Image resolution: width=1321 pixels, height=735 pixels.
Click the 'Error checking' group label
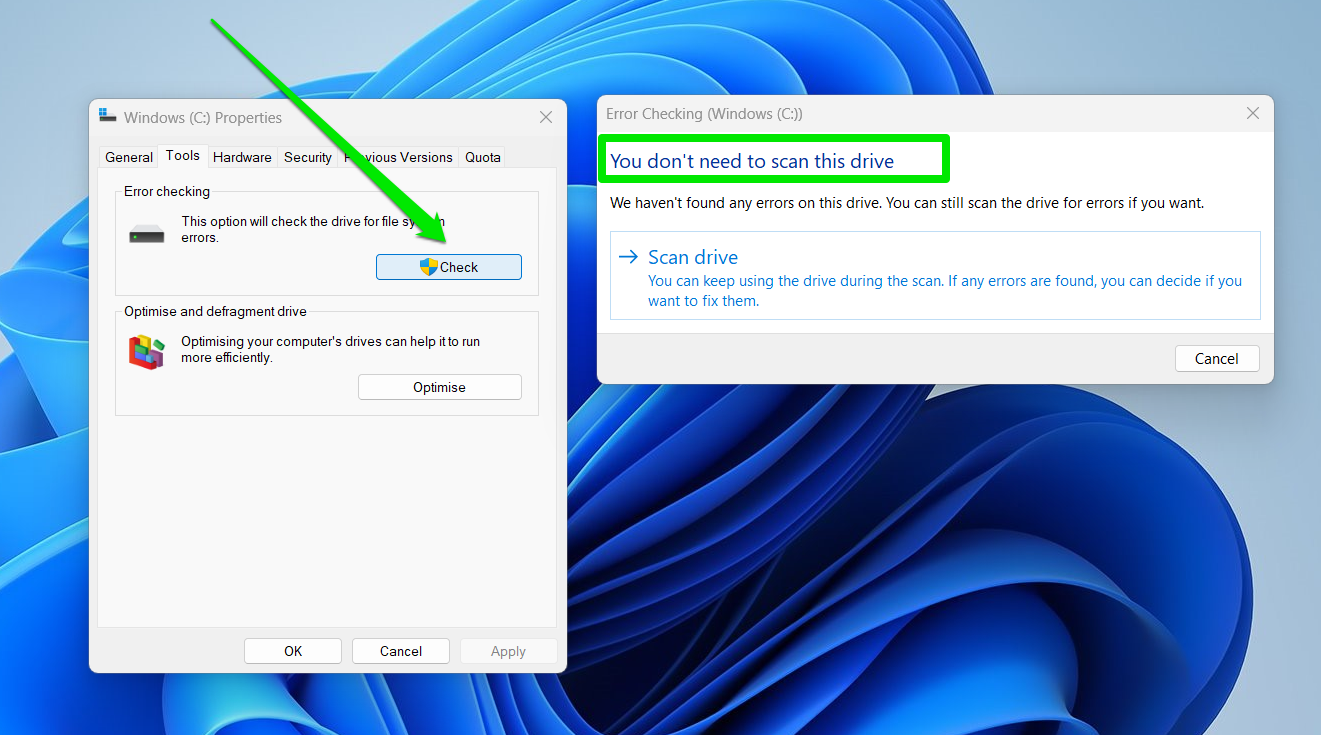pyautogui.click(x=167, y=191)
